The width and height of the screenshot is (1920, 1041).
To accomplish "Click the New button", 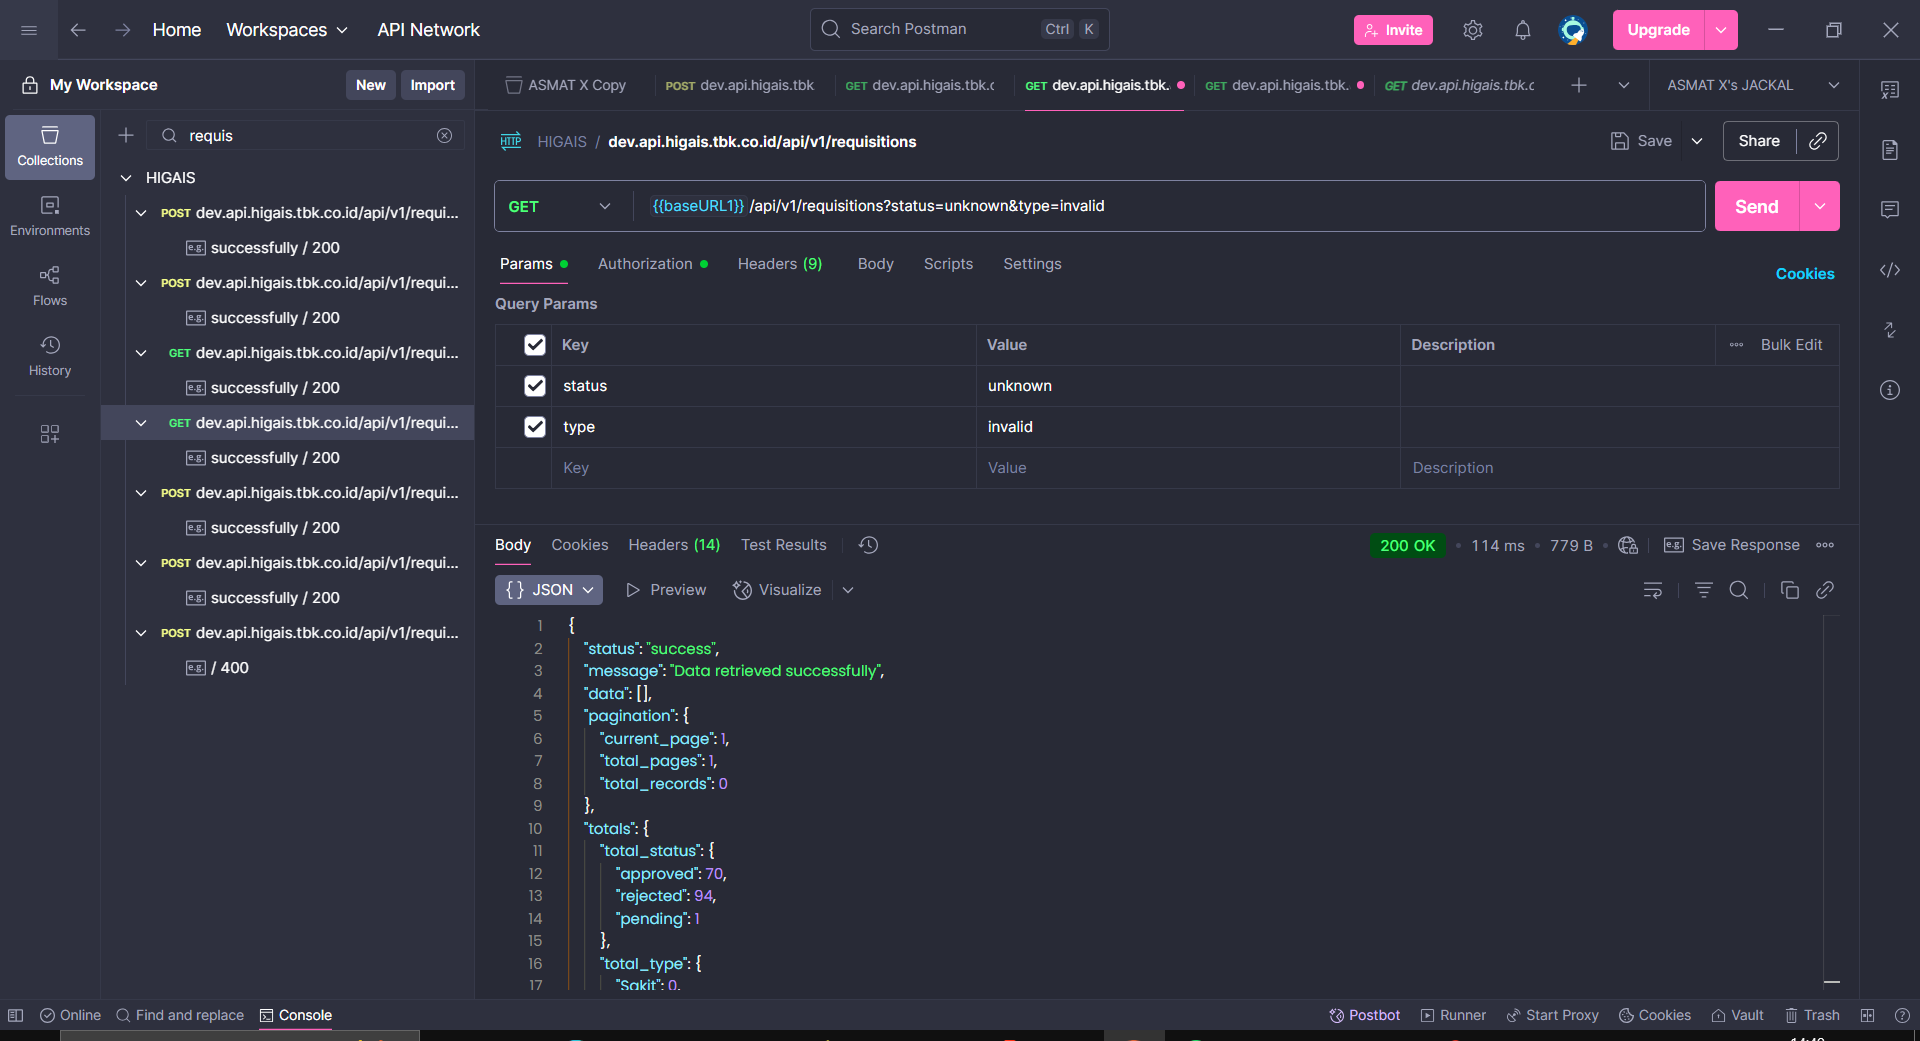I will point(371,85).
